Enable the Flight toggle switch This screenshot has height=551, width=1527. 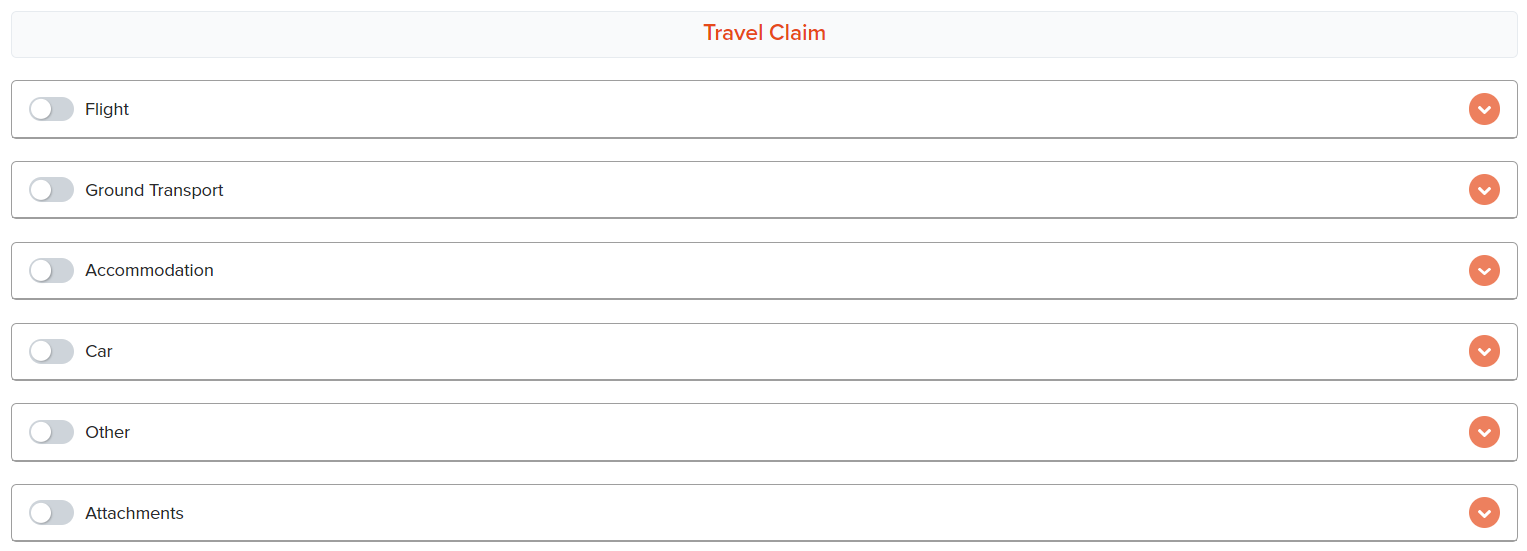pos(51,109)
